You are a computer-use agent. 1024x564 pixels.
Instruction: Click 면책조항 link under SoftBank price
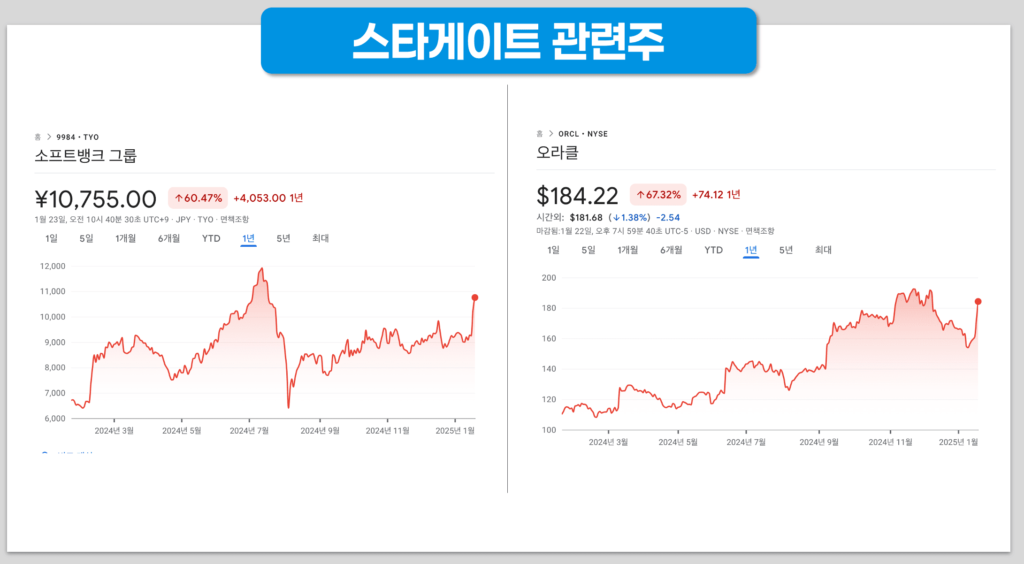pyautogui.click(x=234, y=220)
